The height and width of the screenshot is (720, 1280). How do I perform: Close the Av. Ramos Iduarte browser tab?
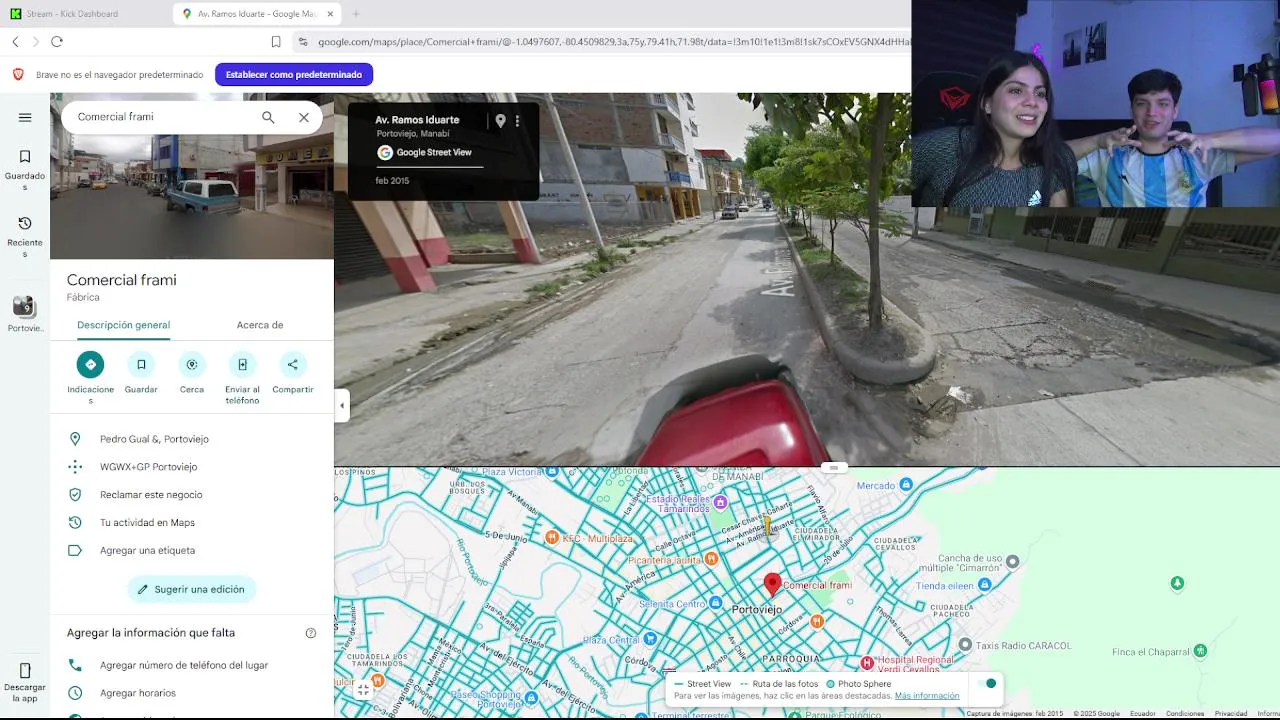(x=330, y=14)
